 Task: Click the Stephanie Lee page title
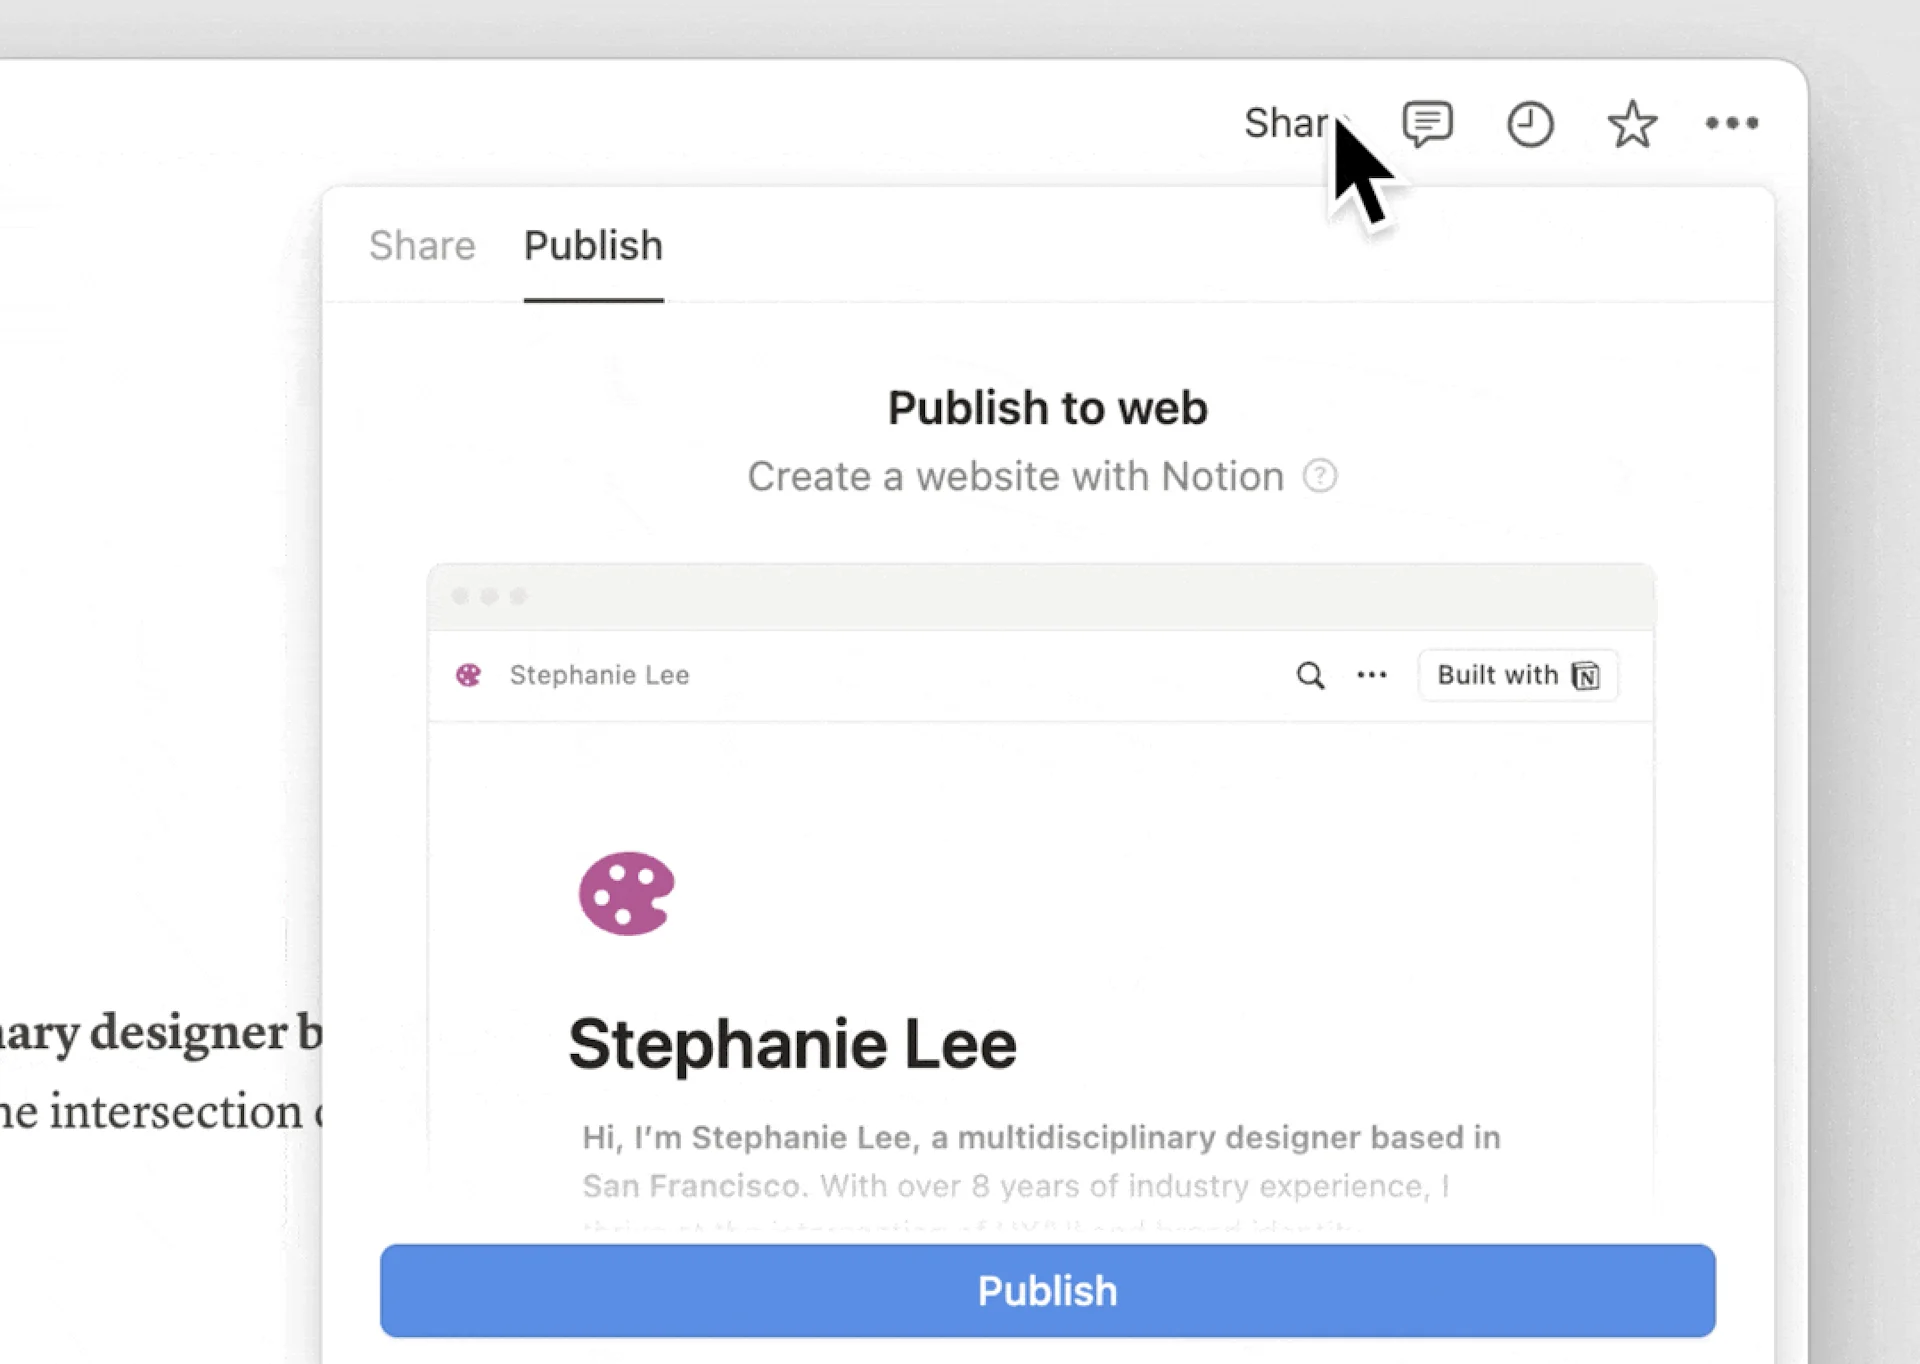tap(792, 1042)
